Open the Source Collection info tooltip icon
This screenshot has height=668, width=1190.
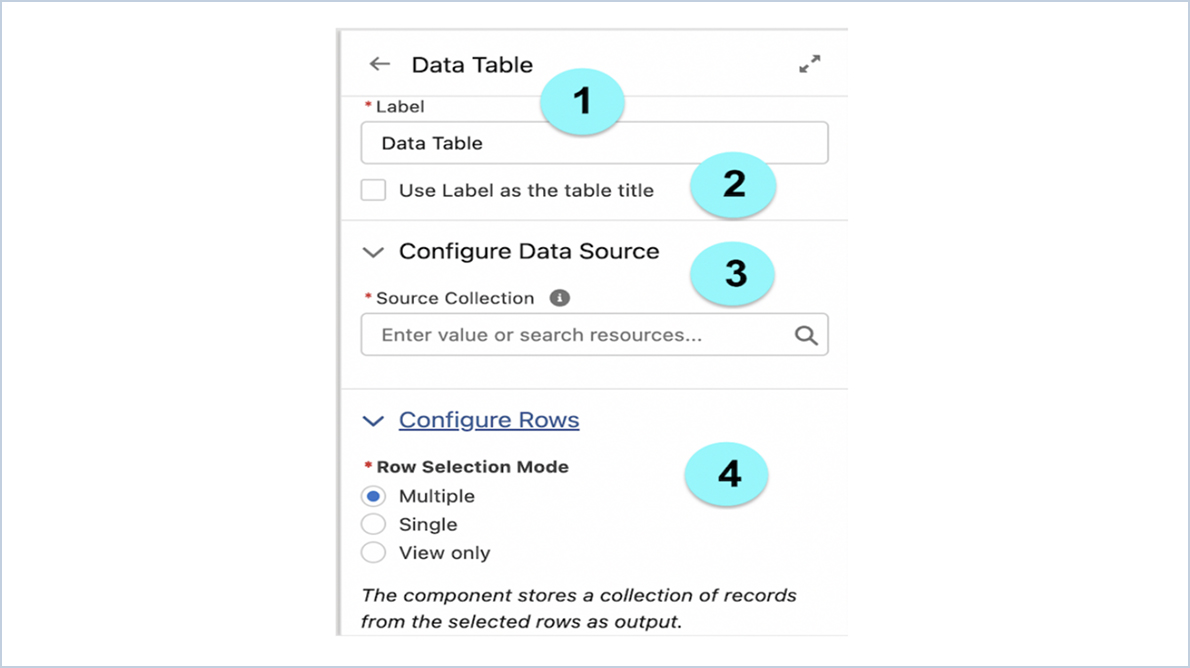(560, 297)
